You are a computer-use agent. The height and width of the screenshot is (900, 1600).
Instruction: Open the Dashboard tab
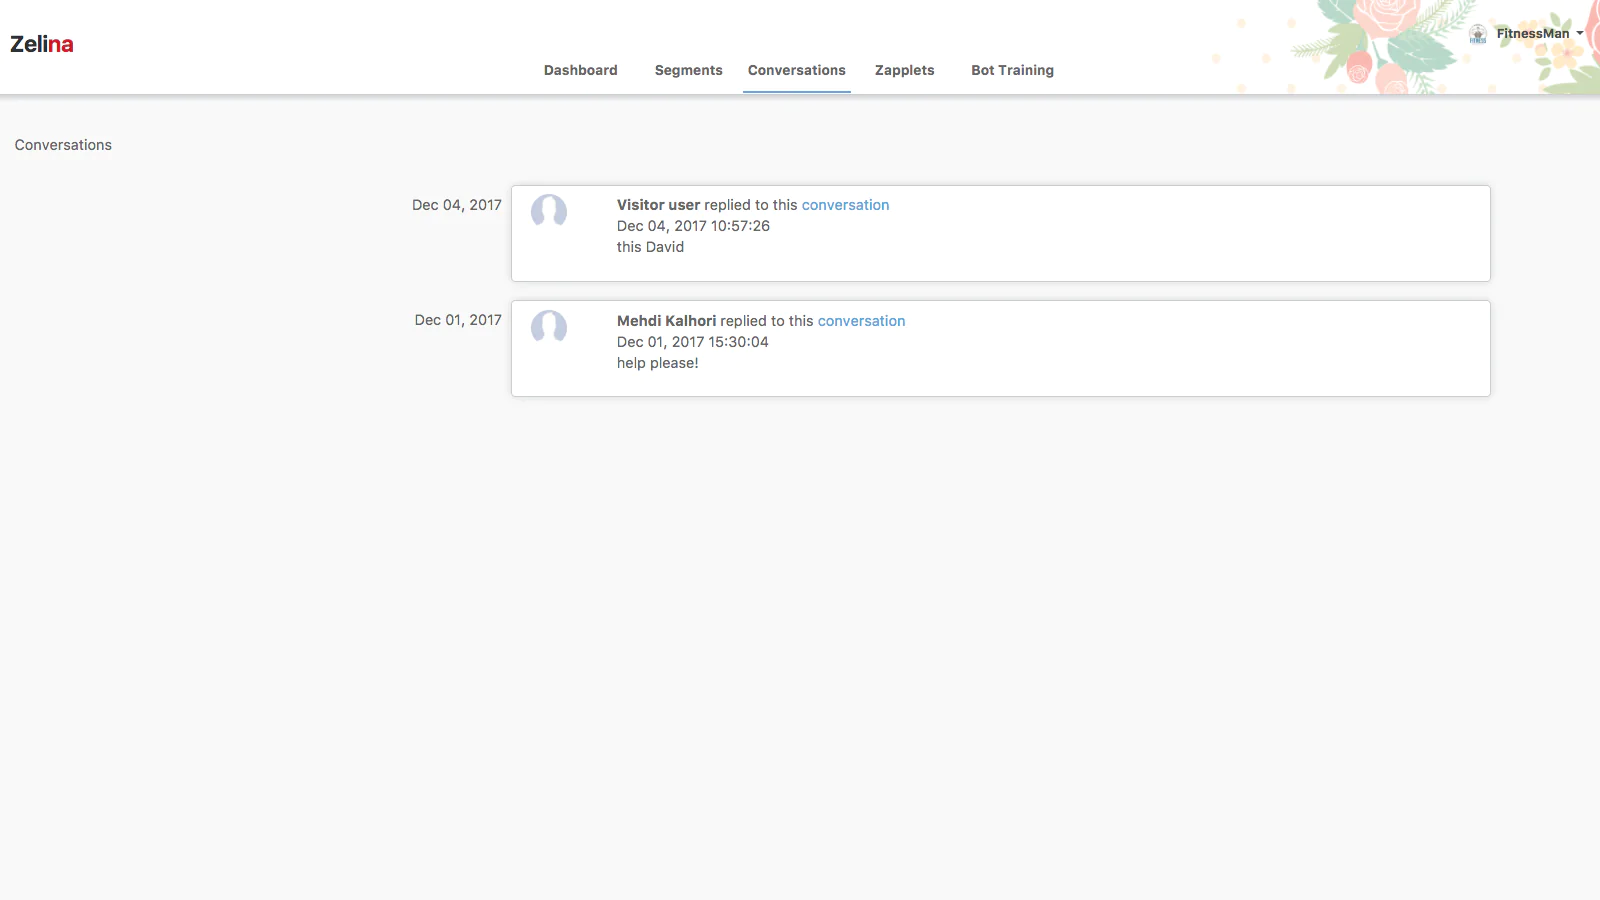point(580,70)
